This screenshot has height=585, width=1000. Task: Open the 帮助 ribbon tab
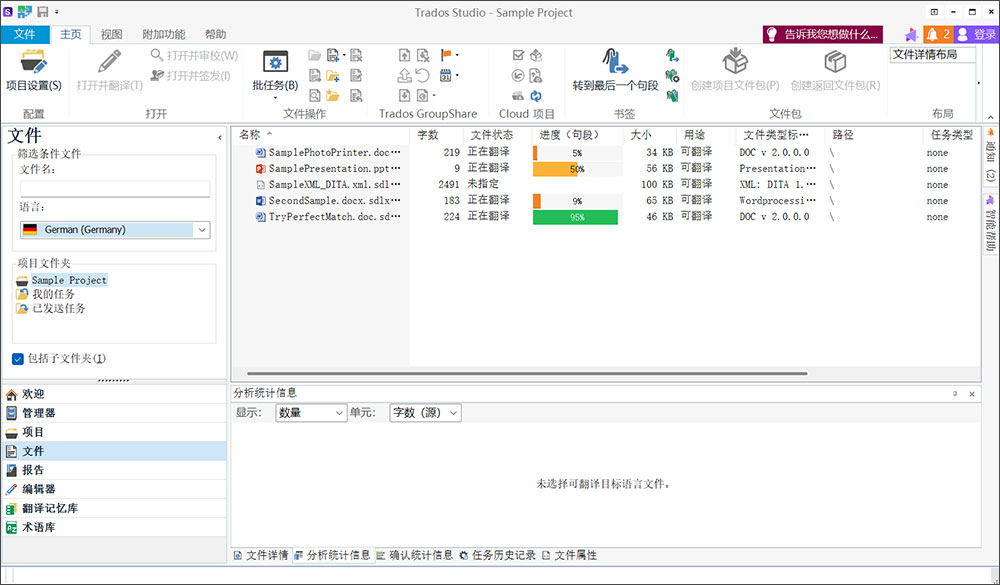coord(216,34)
